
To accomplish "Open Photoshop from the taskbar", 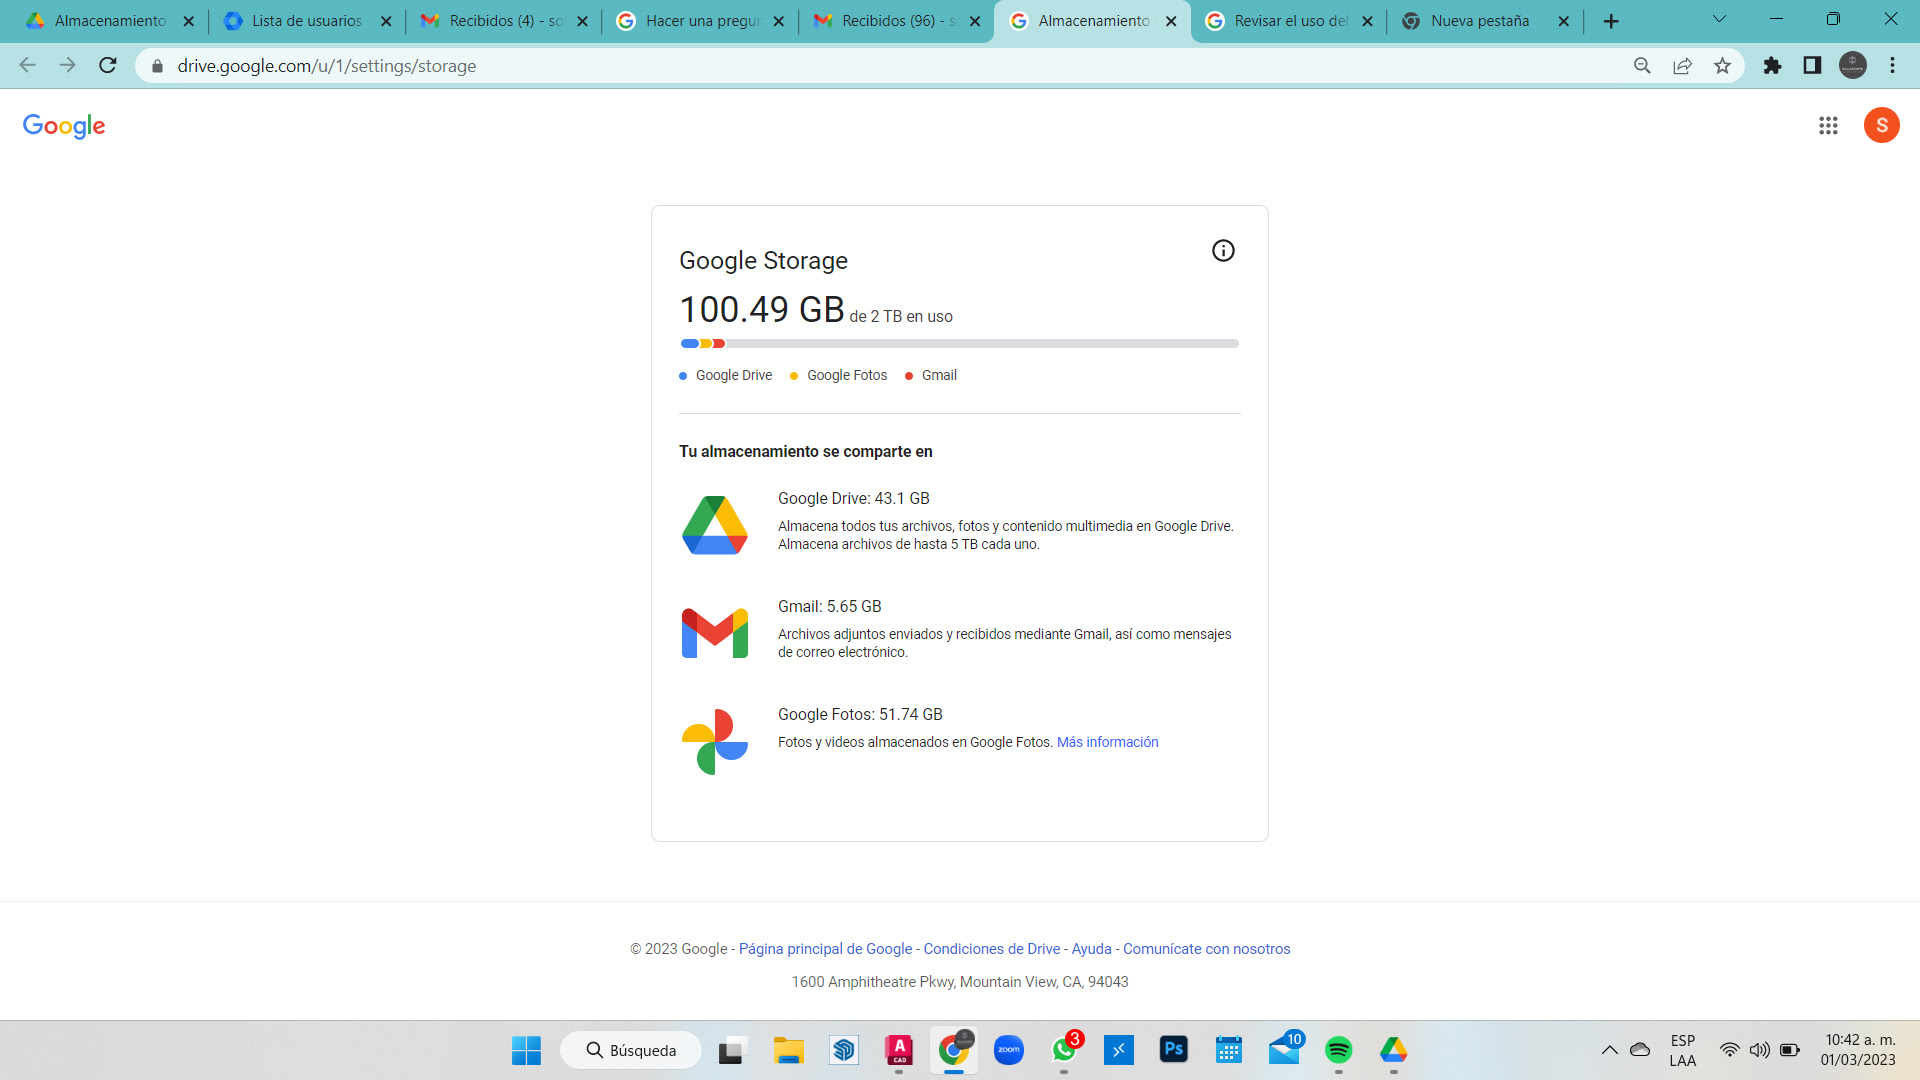I will point(1173,1050).
